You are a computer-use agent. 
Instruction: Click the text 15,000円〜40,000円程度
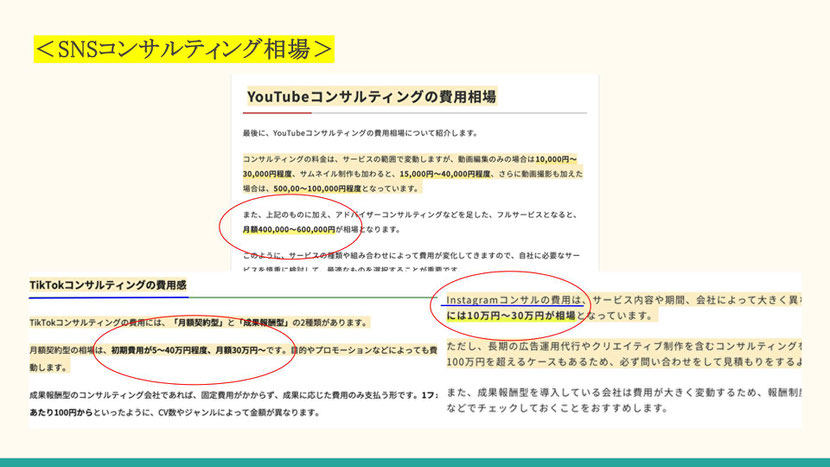[445, 174]
